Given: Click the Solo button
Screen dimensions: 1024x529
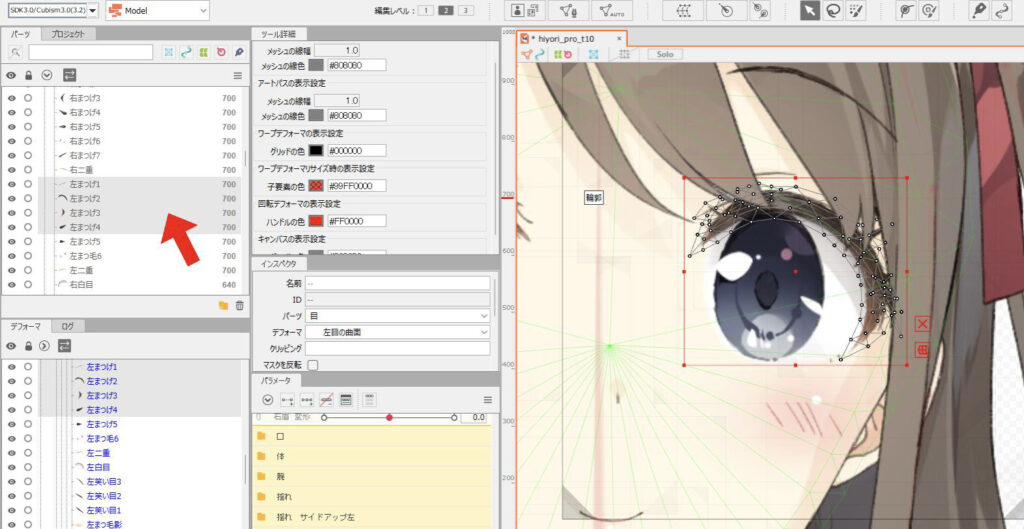Looking at the screenshot, I should [x=665, y=54].
